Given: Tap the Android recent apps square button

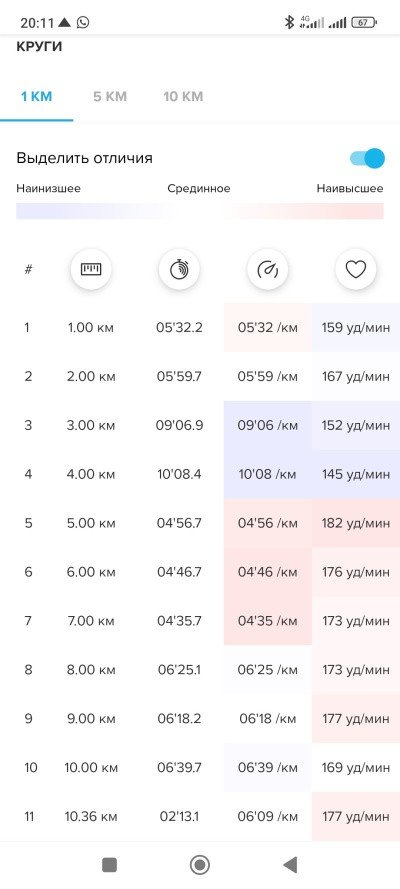Looking at the screenshot, I should [x=109, y=865].
